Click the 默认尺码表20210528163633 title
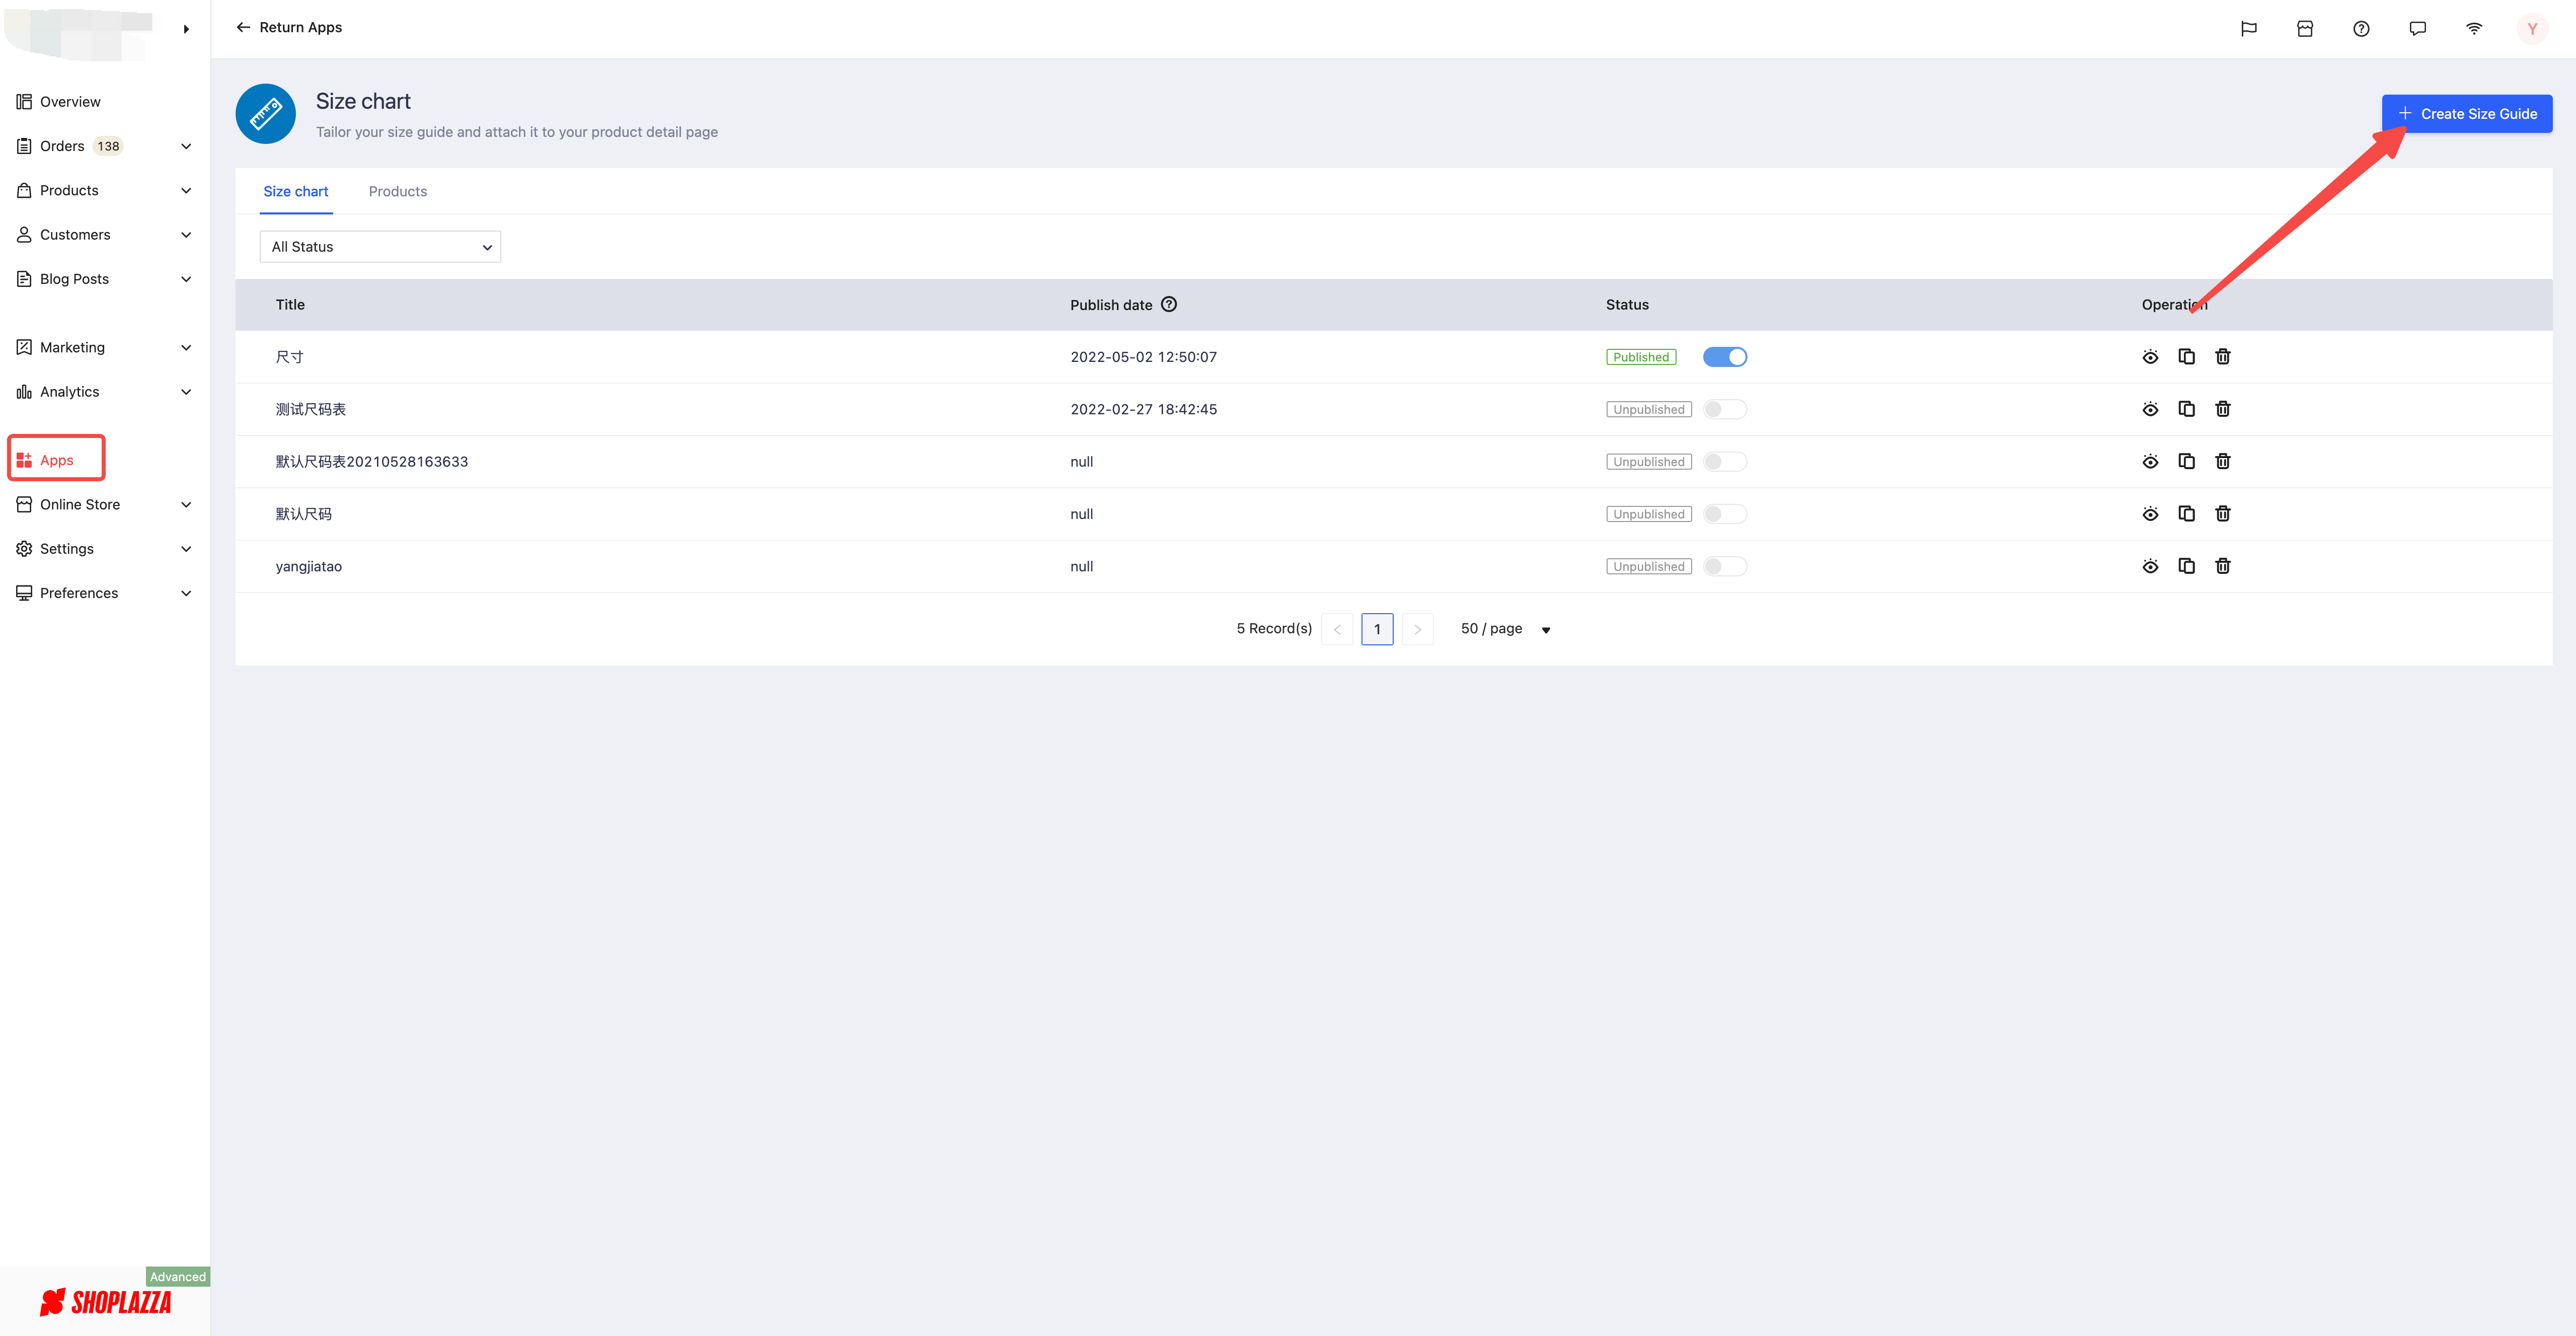Screen dimensions: 2576x1336 click(x=372, y=461)
